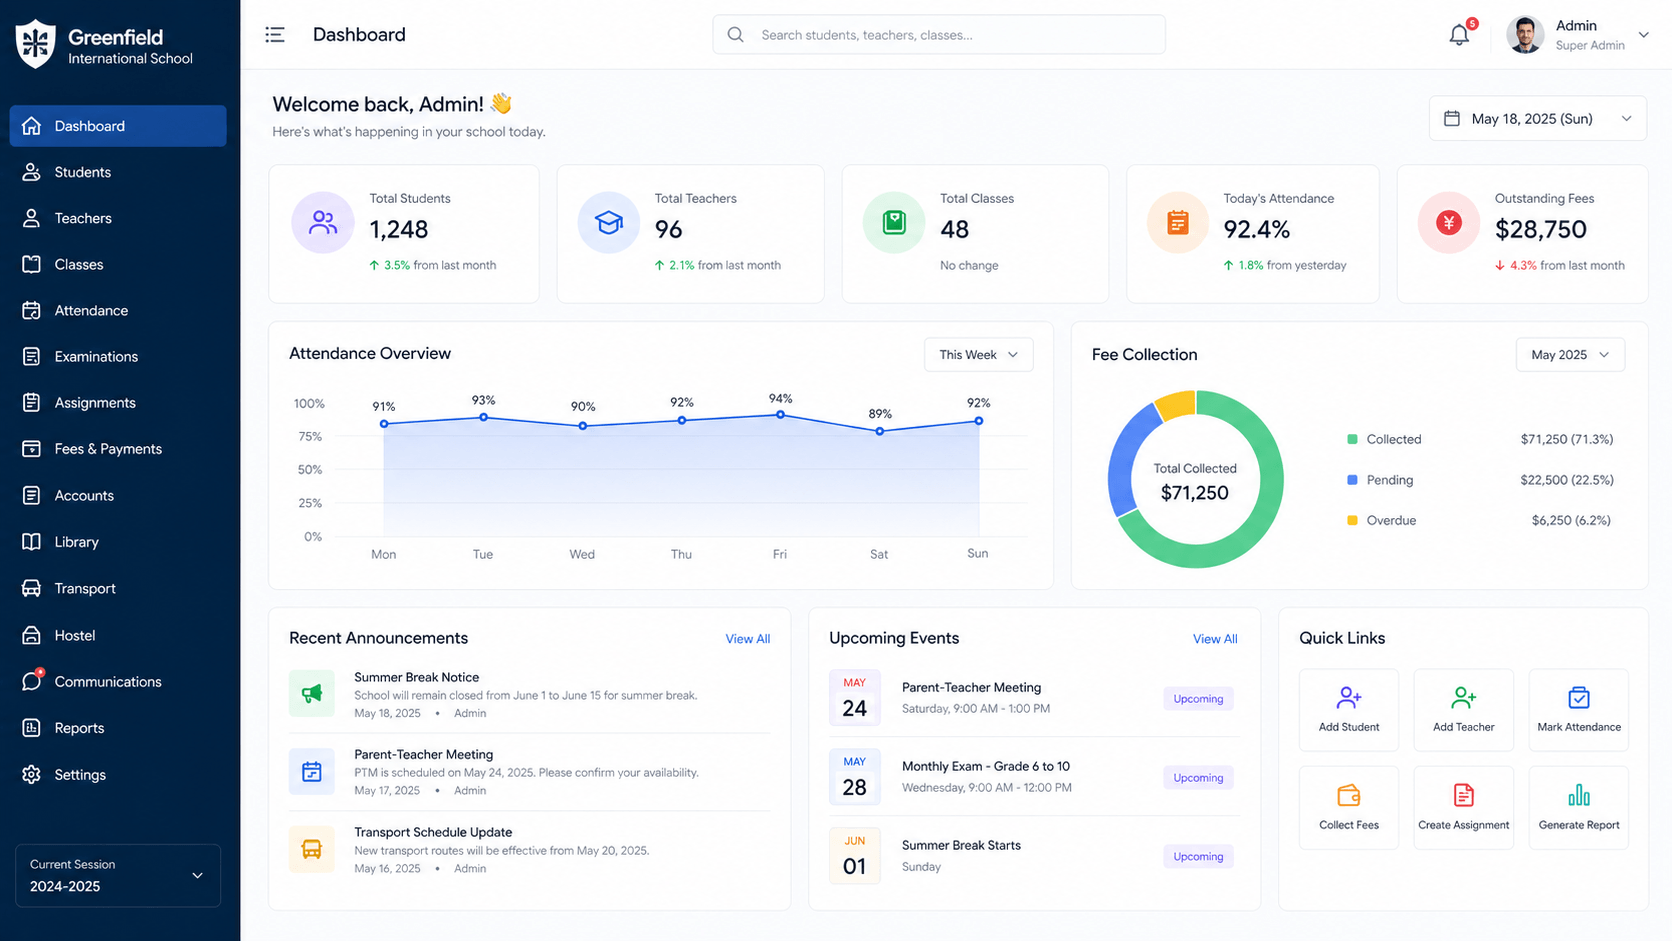
Task: Click the Collect Fees wallet icon
Action: 1348,795
